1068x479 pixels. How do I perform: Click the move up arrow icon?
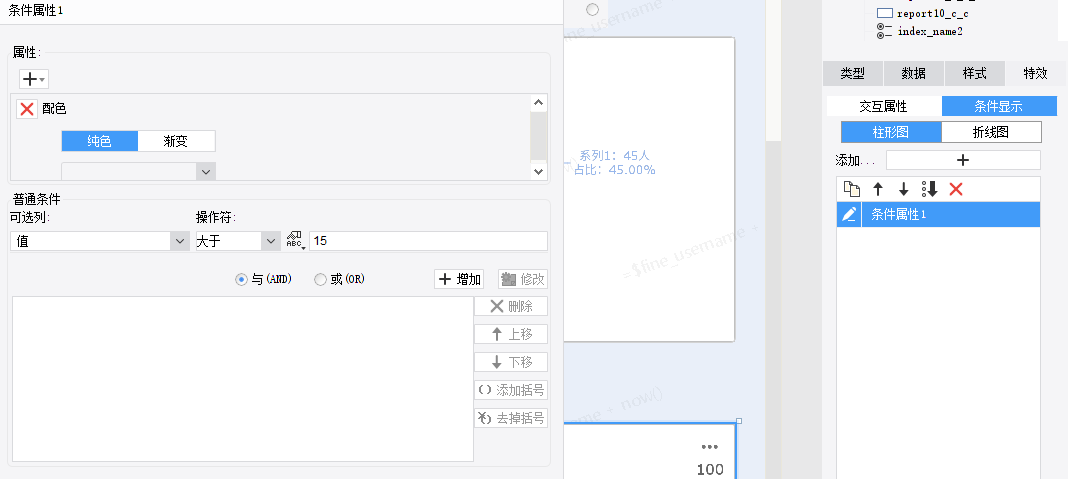878,189
